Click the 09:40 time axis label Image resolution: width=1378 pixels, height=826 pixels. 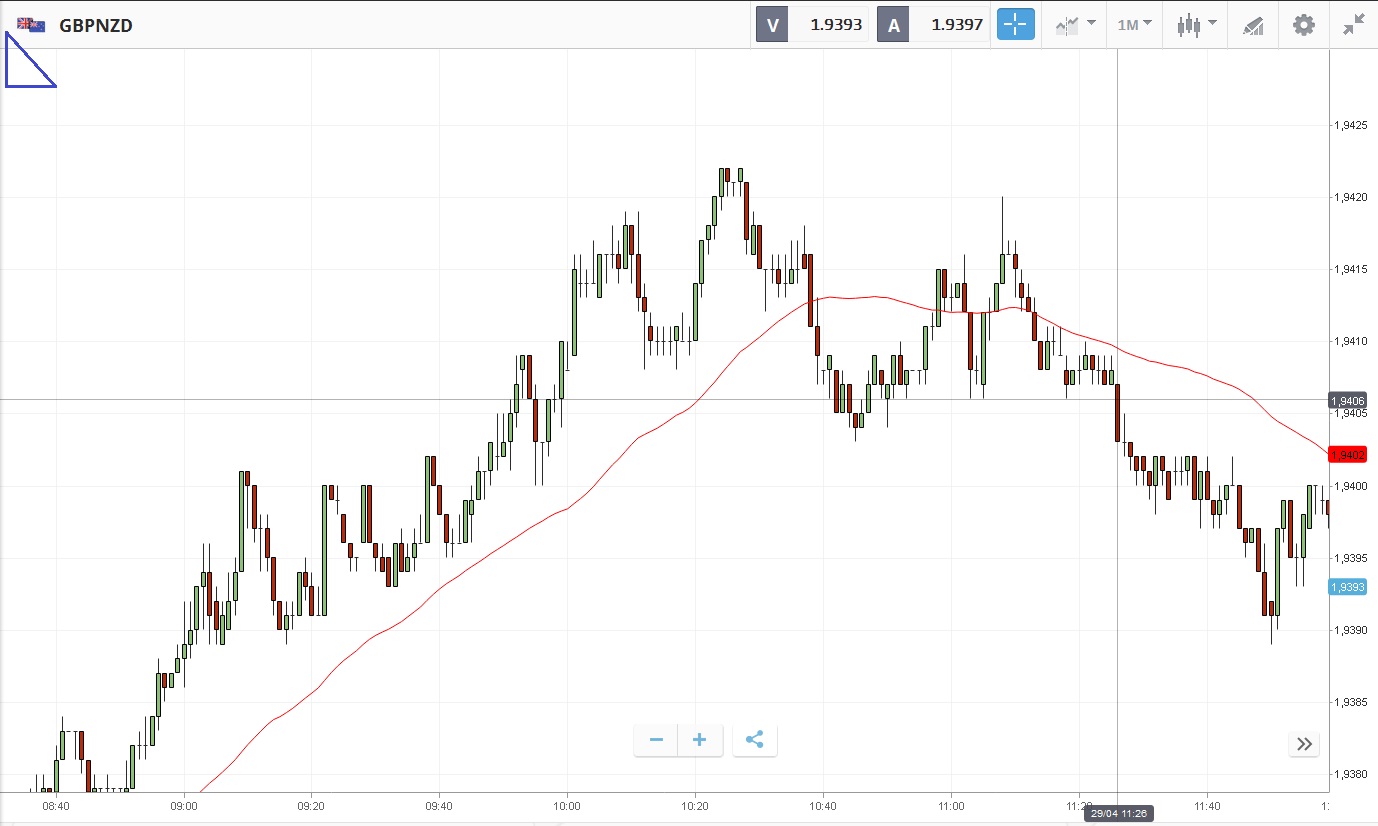[439, 805]
